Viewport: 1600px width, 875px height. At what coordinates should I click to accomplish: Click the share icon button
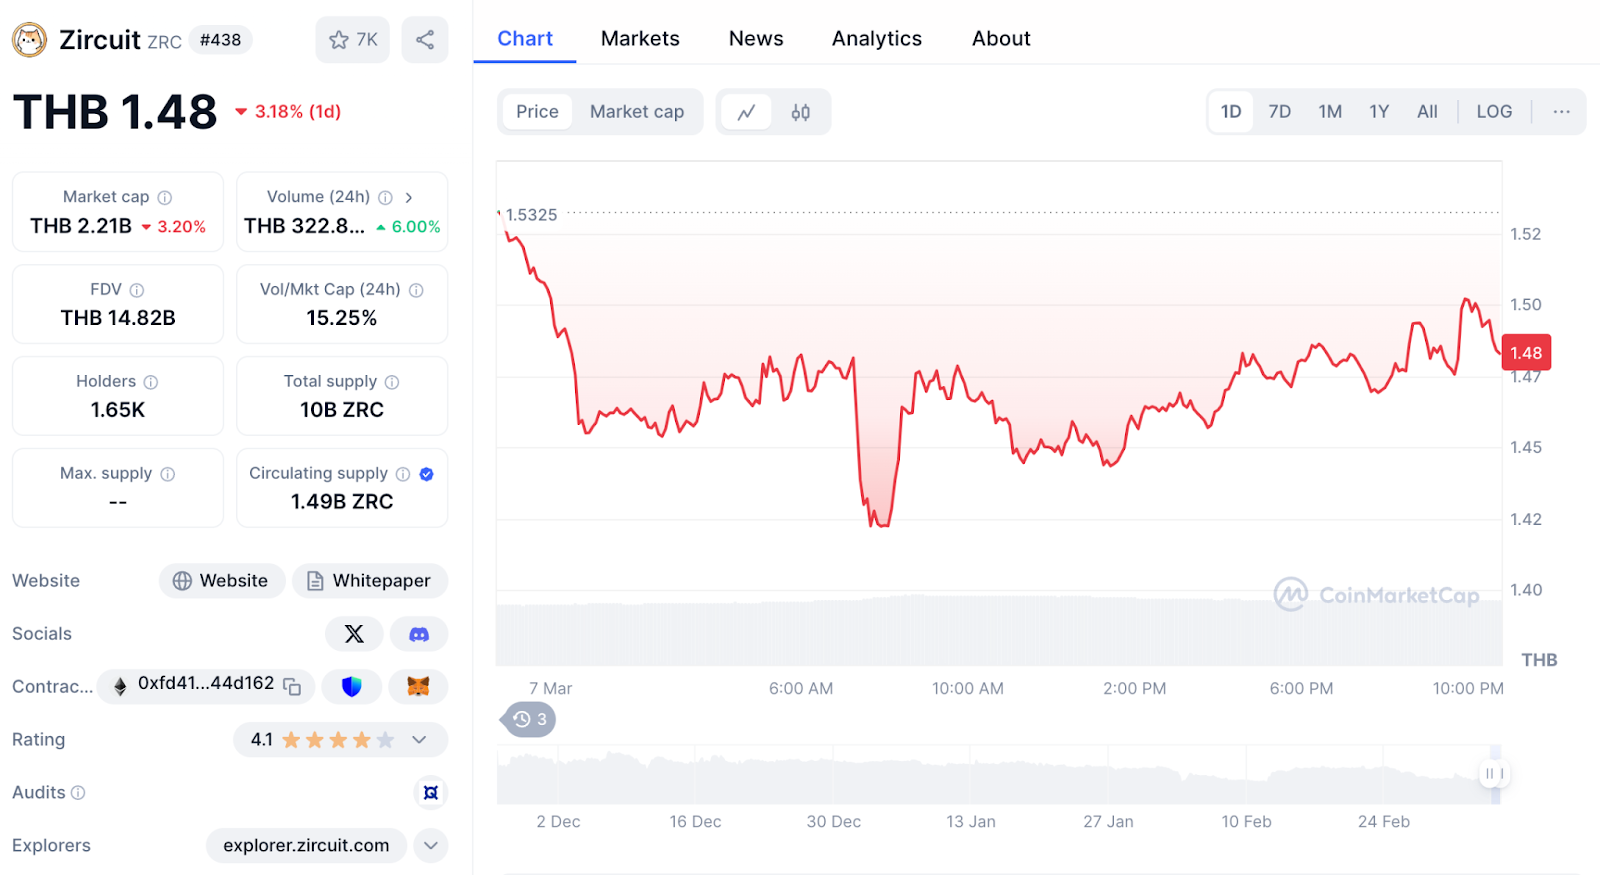coord(425,40)
